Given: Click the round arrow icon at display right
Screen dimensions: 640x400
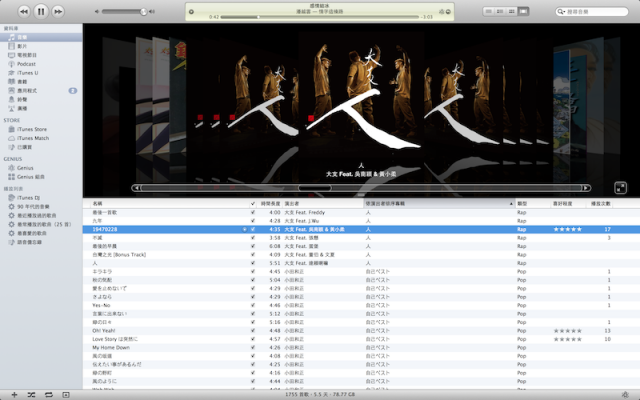Looking at the screenshot, I should (x=448, y=12).
